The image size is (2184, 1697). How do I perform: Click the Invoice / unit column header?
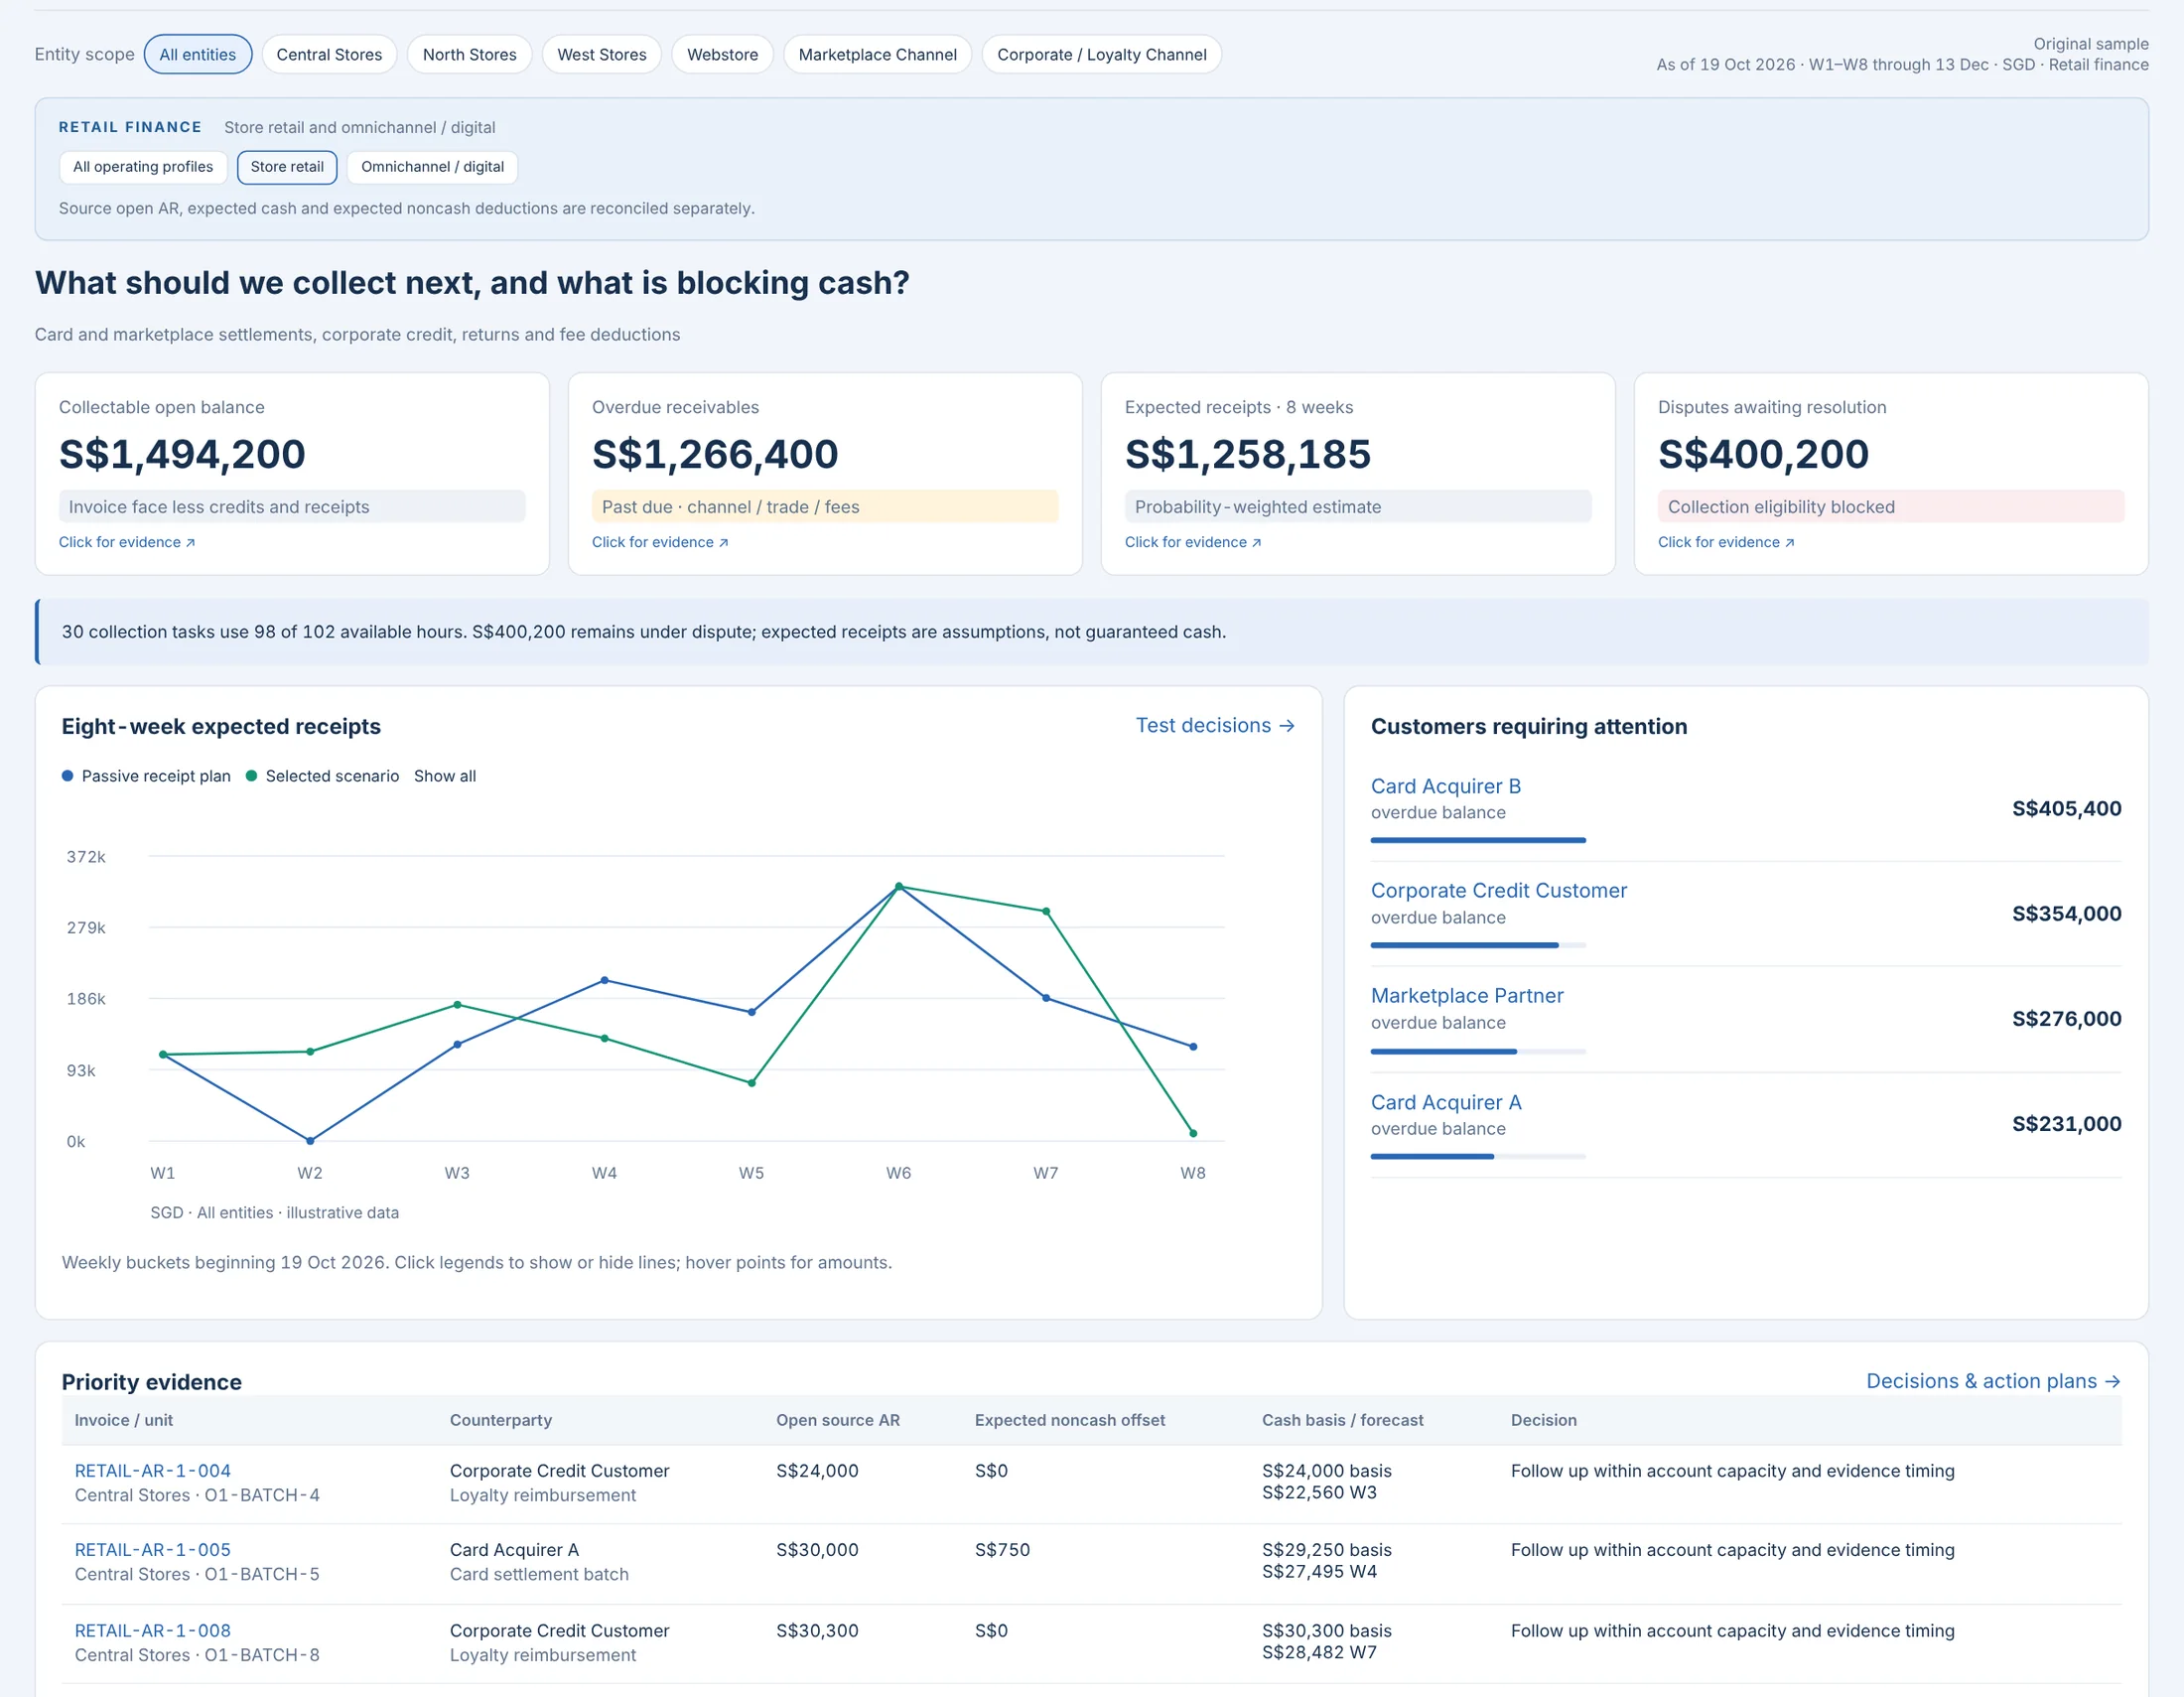pos(123,1420)
